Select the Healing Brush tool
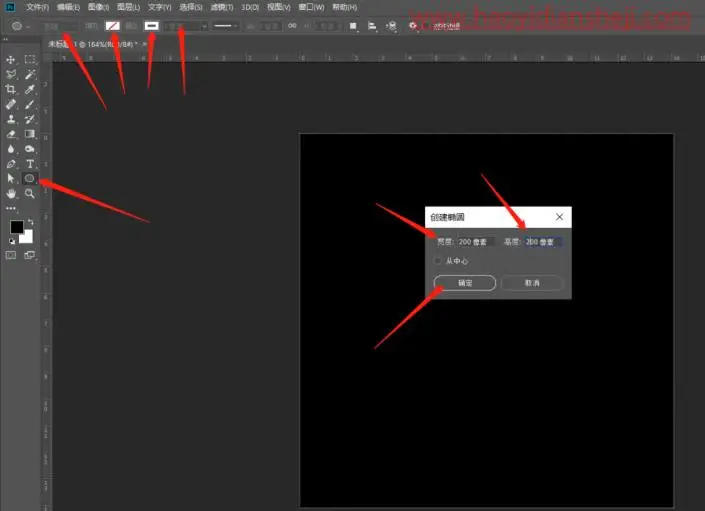Image resolution: width=705 pixels, height=511 pixels. click(x=11, y=104)
